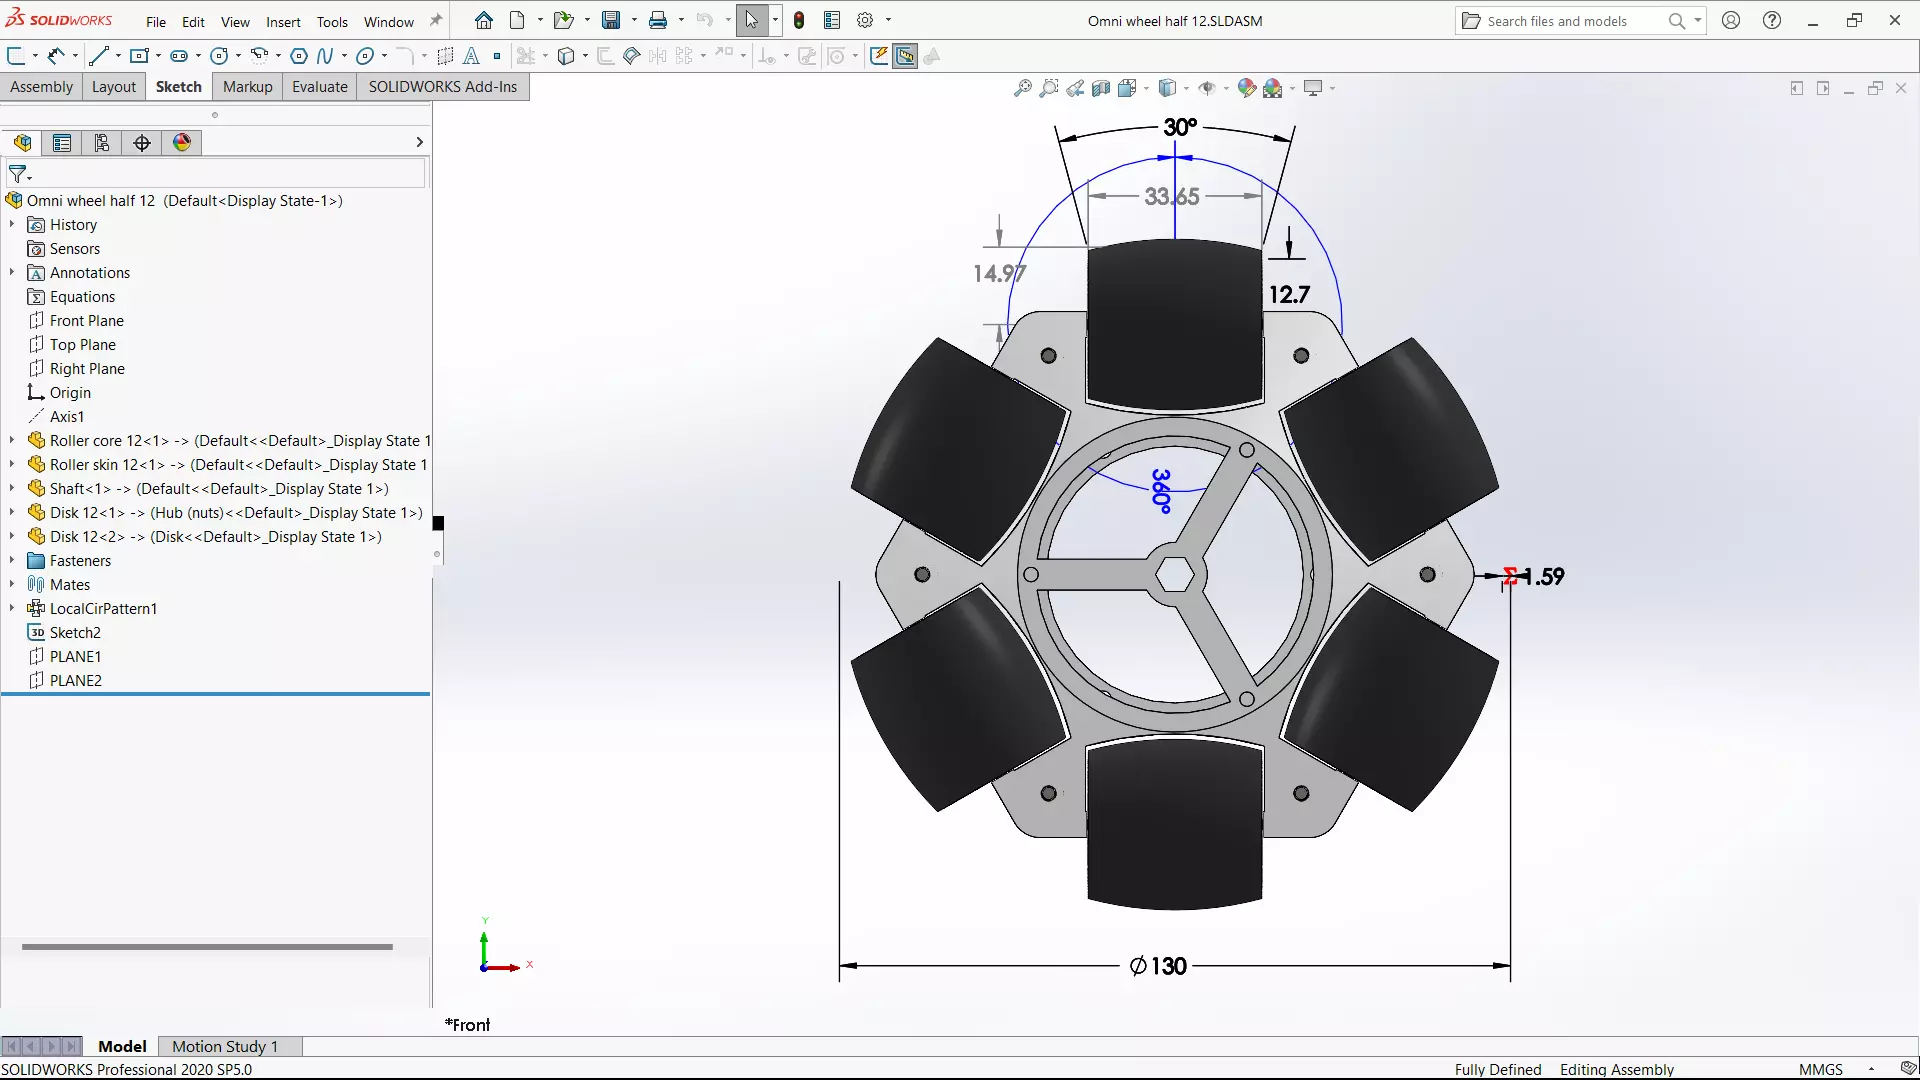
Task: Toggle Rapid Sketch mode
Action: (x=879, y=56)
